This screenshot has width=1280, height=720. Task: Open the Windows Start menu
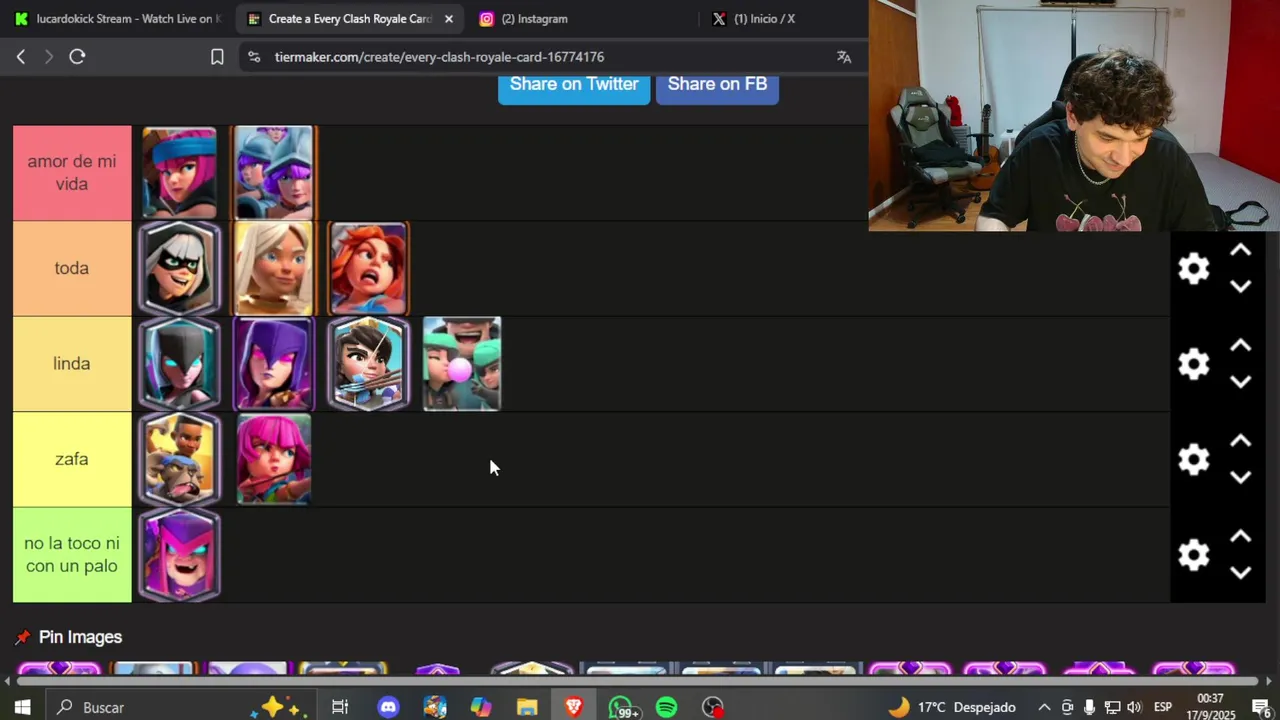coord(22,707)
